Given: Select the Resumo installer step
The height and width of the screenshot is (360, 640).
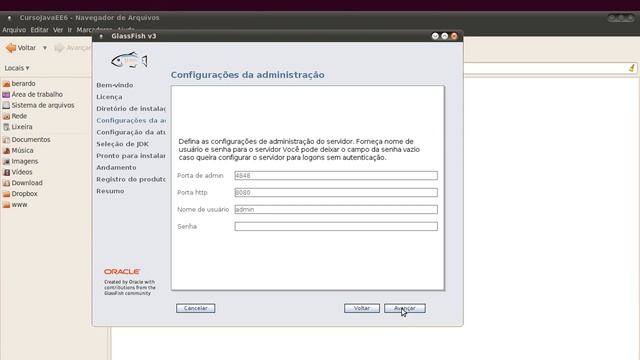Looking at the screenshot, I should pyautogui.click(x=110, y=191).
